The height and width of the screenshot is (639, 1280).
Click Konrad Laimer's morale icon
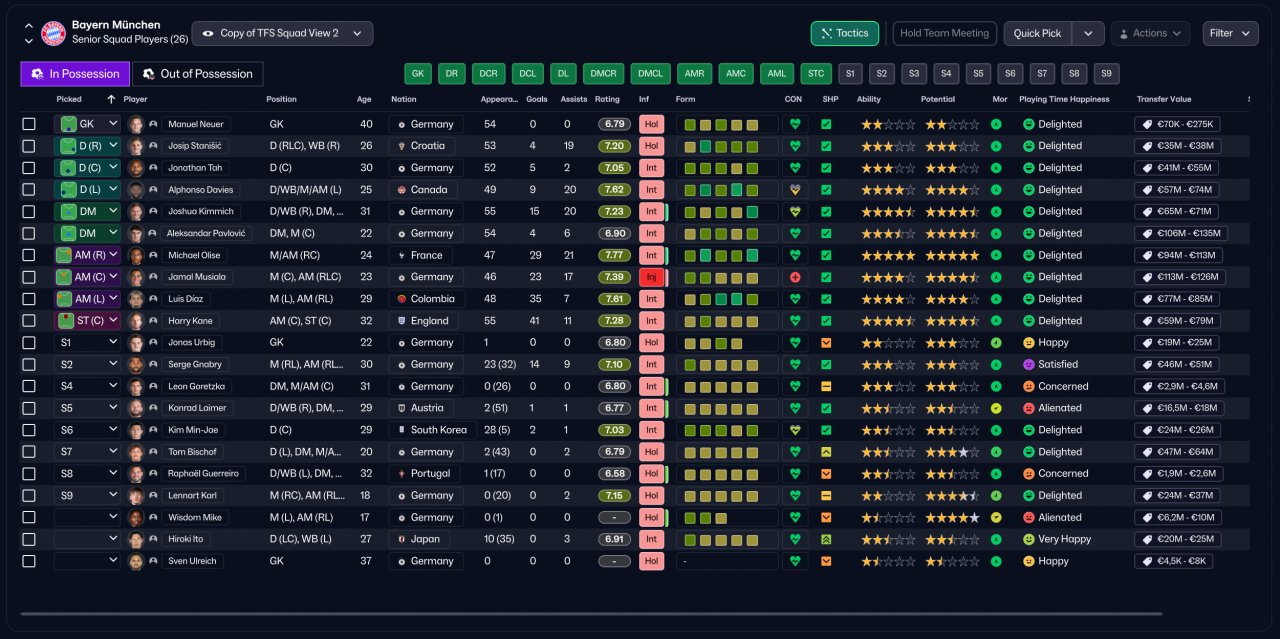[996, 408]
